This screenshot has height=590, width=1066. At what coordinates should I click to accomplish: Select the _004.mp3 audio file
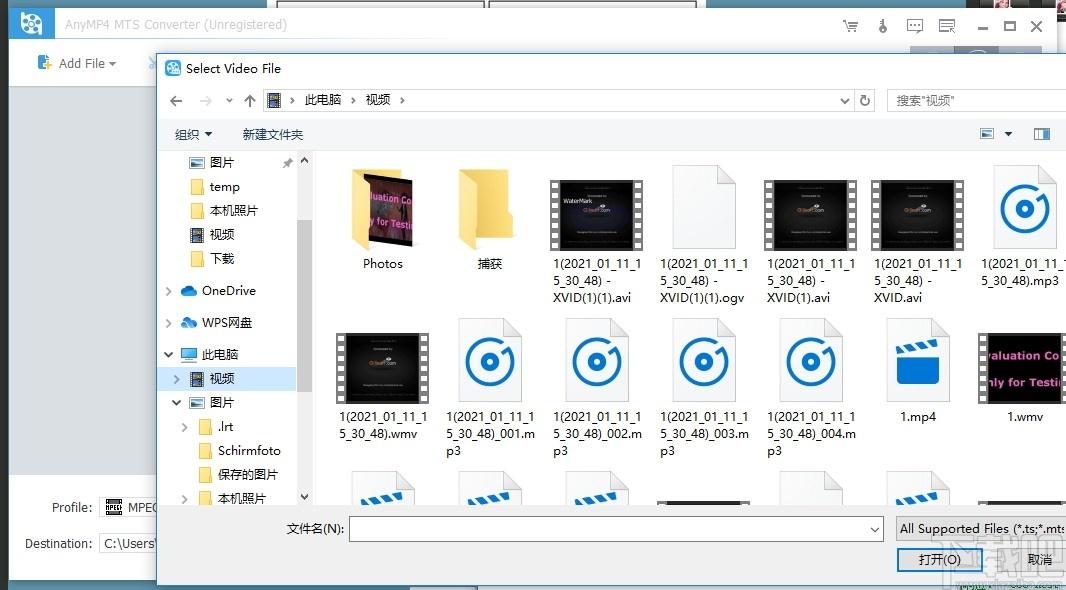point(810,387)
